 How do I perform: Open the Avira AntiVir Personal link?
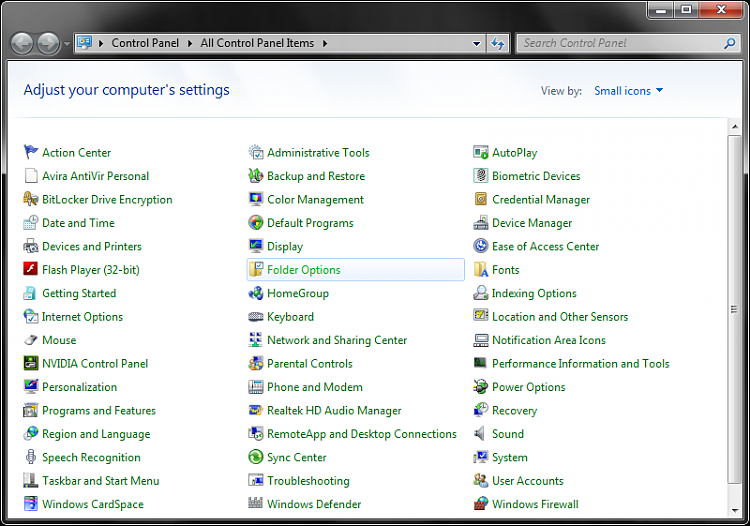tap(96, 176)
